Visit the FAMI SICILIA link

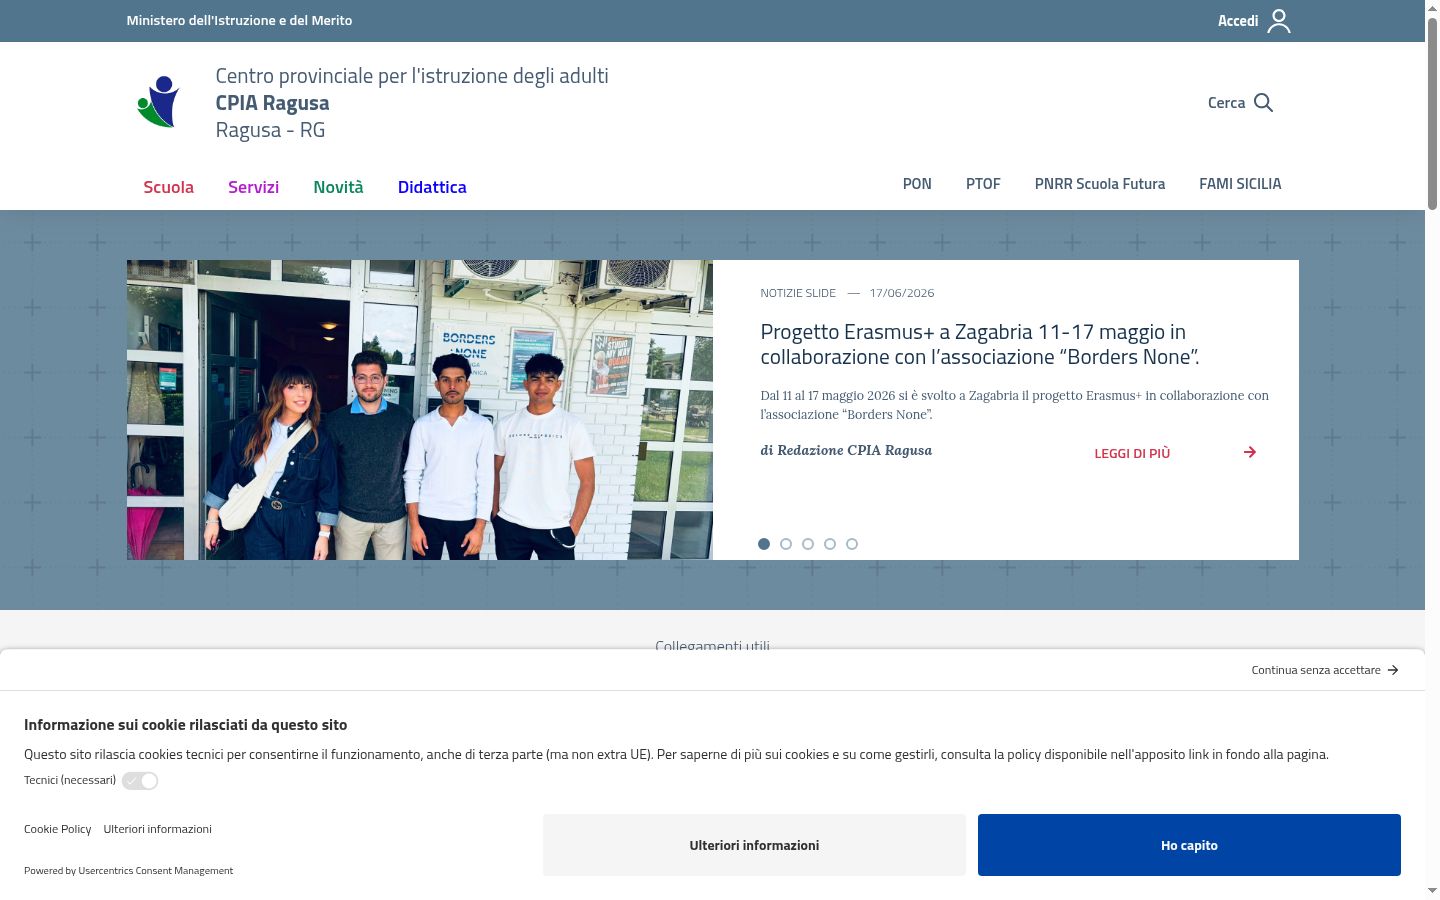click(x=1240, y=184)
